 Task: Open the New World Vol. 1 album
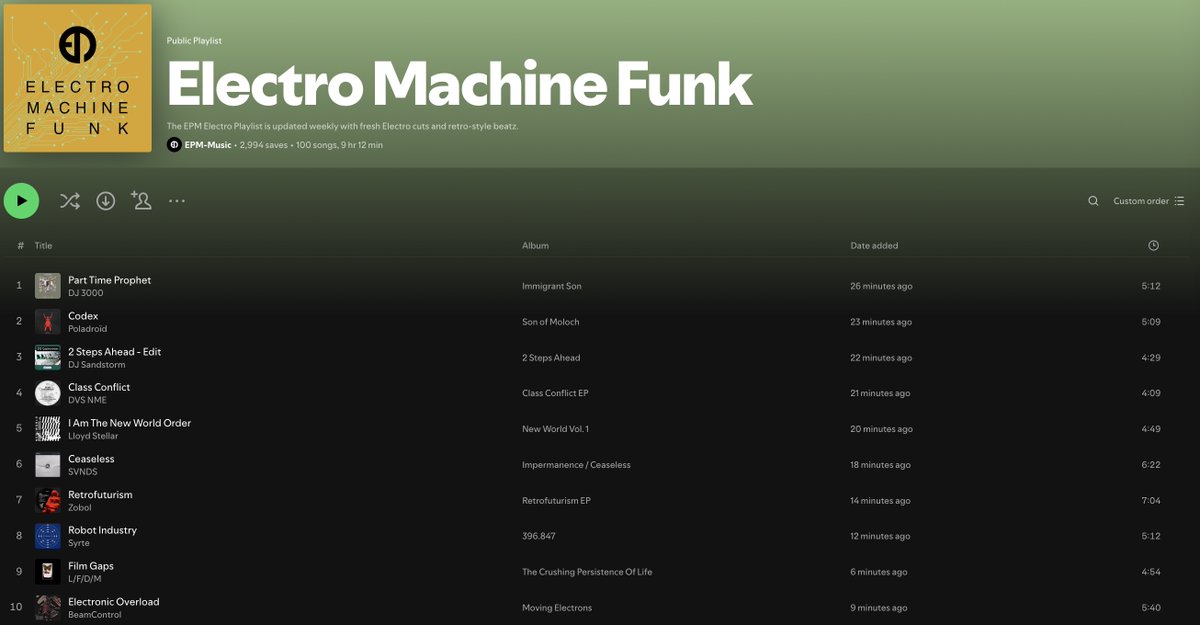click(555, 429)
